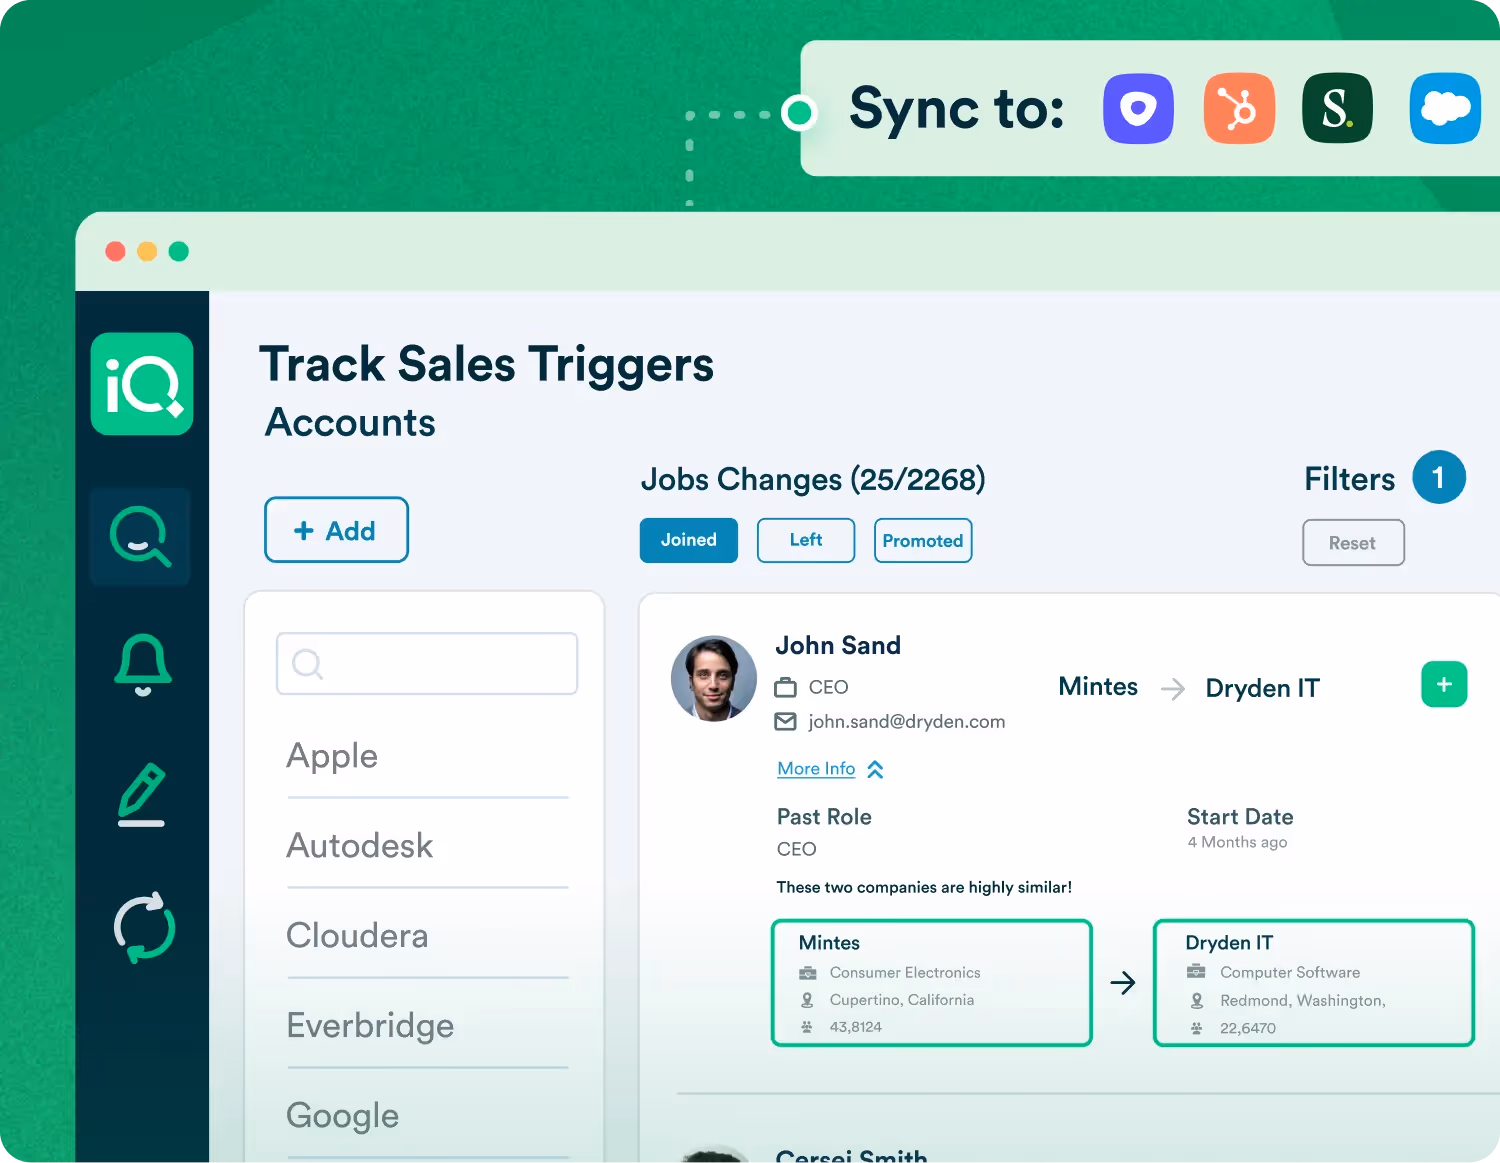Toggle the Left job change filter
Screen dimensions: 1500x1163
point(805,540)
